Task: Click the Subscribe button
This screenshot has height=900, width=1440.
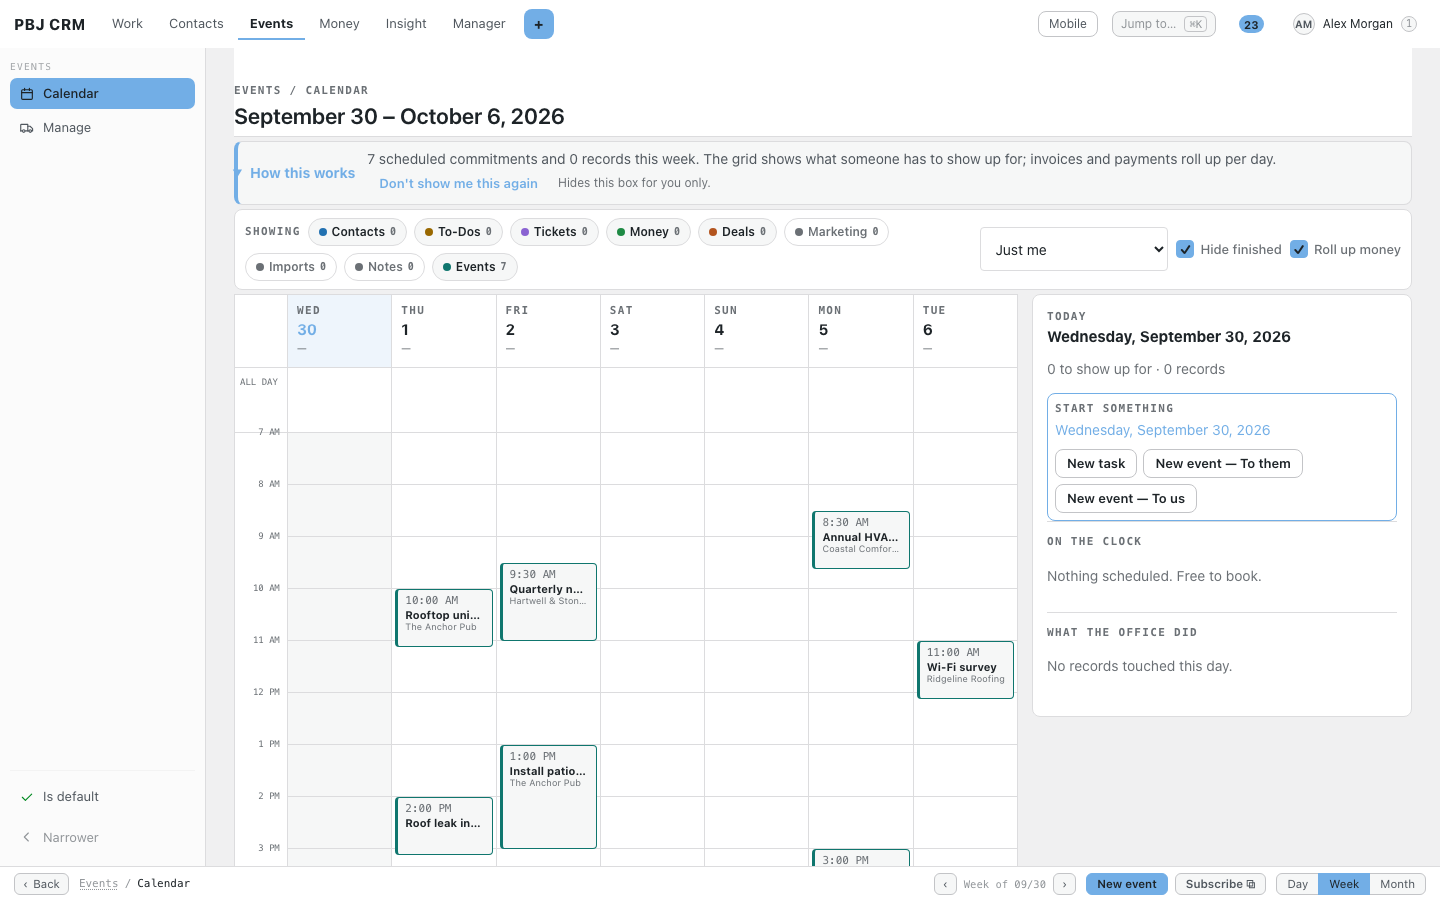Action: [x=1220, y=884]
